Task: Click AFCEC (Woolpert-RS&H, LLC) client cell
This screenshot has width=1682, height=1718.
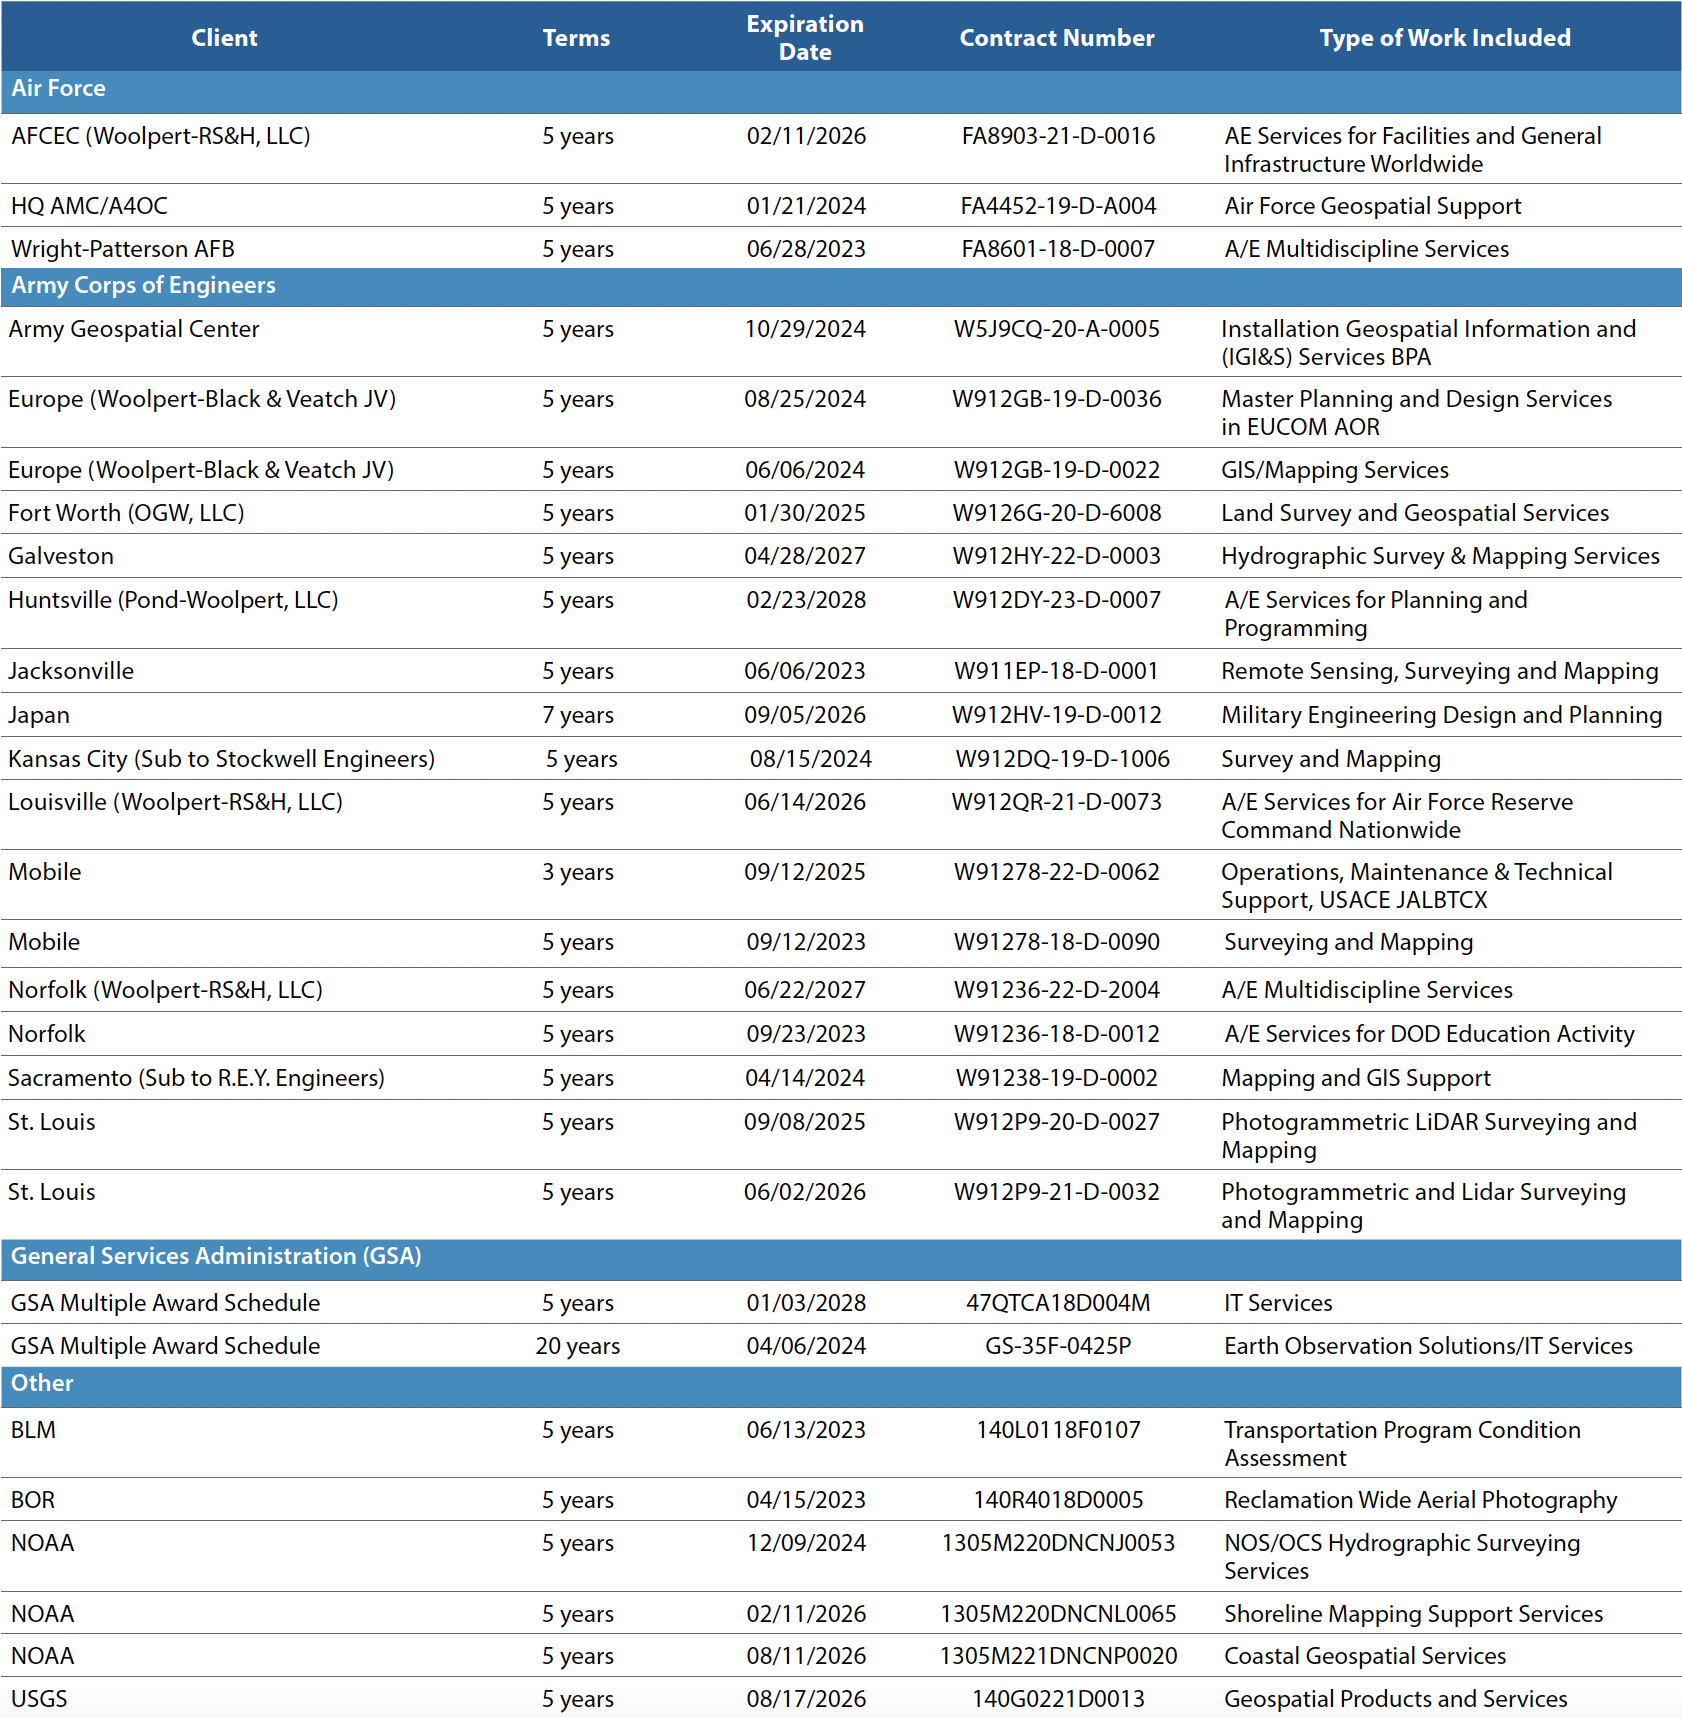Action: [x=161, y=136]
